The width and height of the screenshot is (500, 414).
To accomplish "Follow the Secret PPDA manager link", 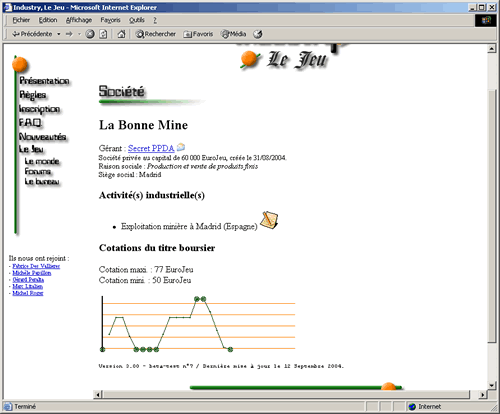I will click(x=151, y=148).
